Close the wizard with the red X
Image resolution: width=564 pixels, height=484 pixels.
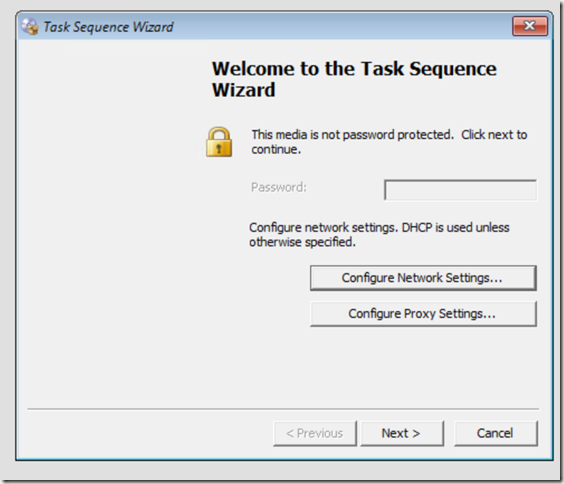point(530,26)
